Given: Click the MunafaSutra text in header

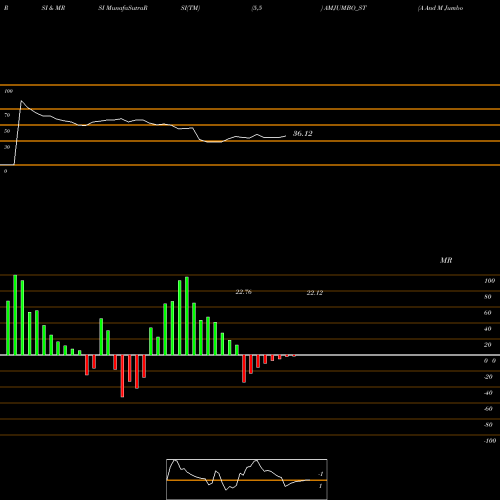Looking at the screenshot, I should pos(125,8).
